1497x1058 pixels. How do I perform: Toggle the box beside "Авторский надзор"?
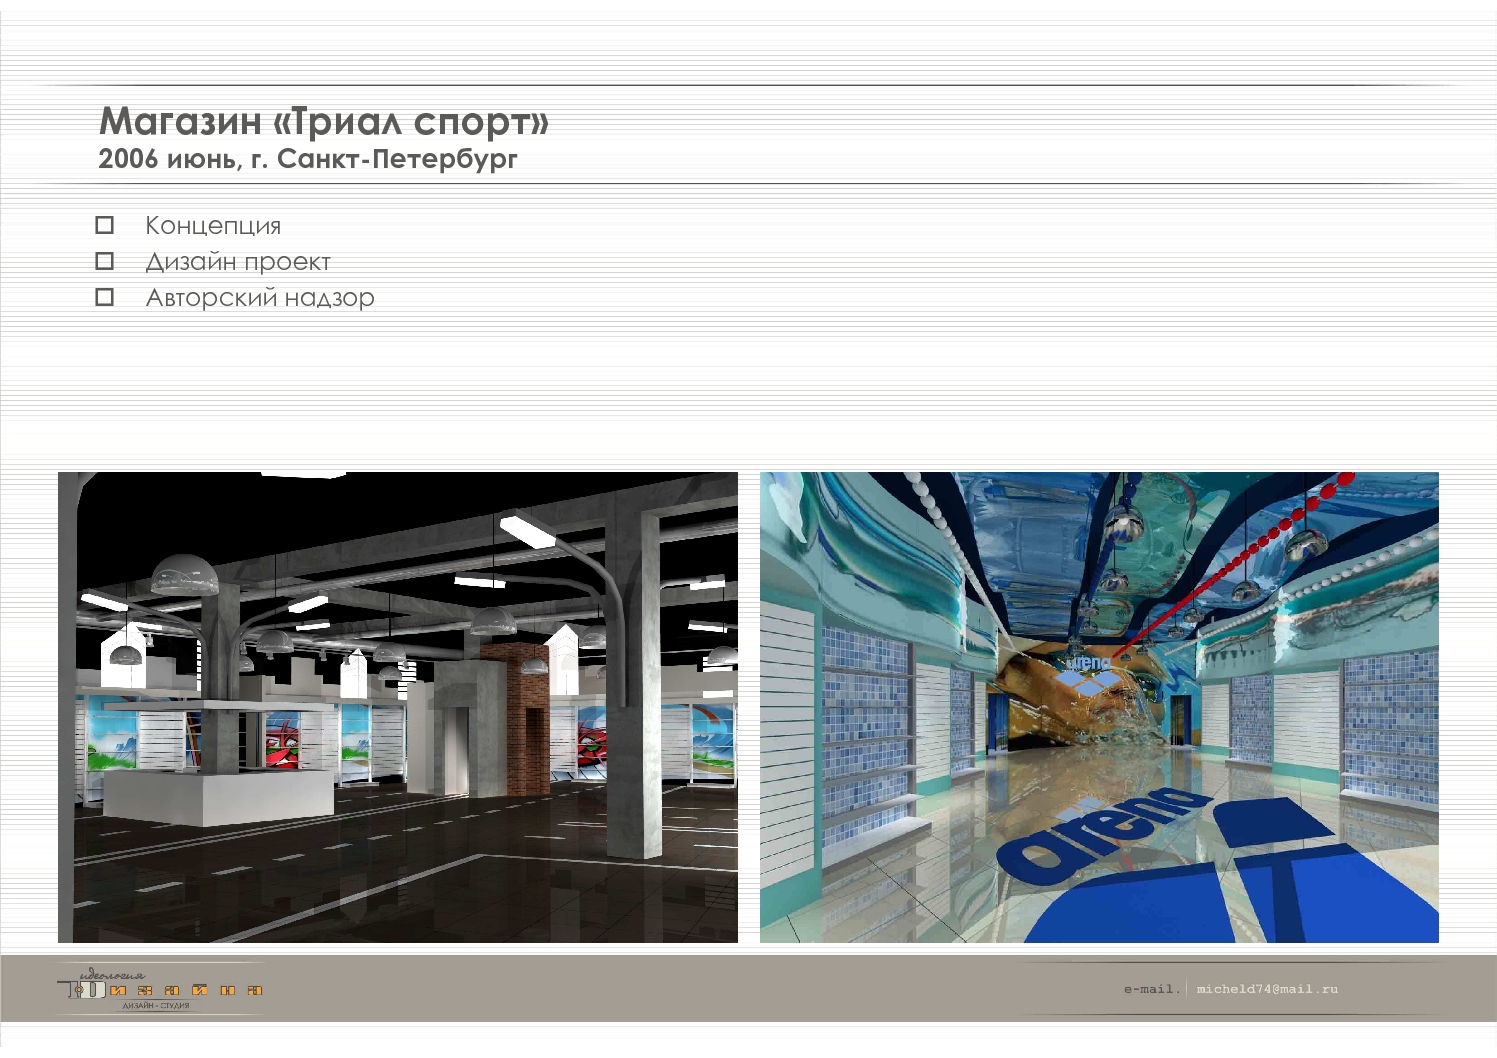click(x=104, y=297)
